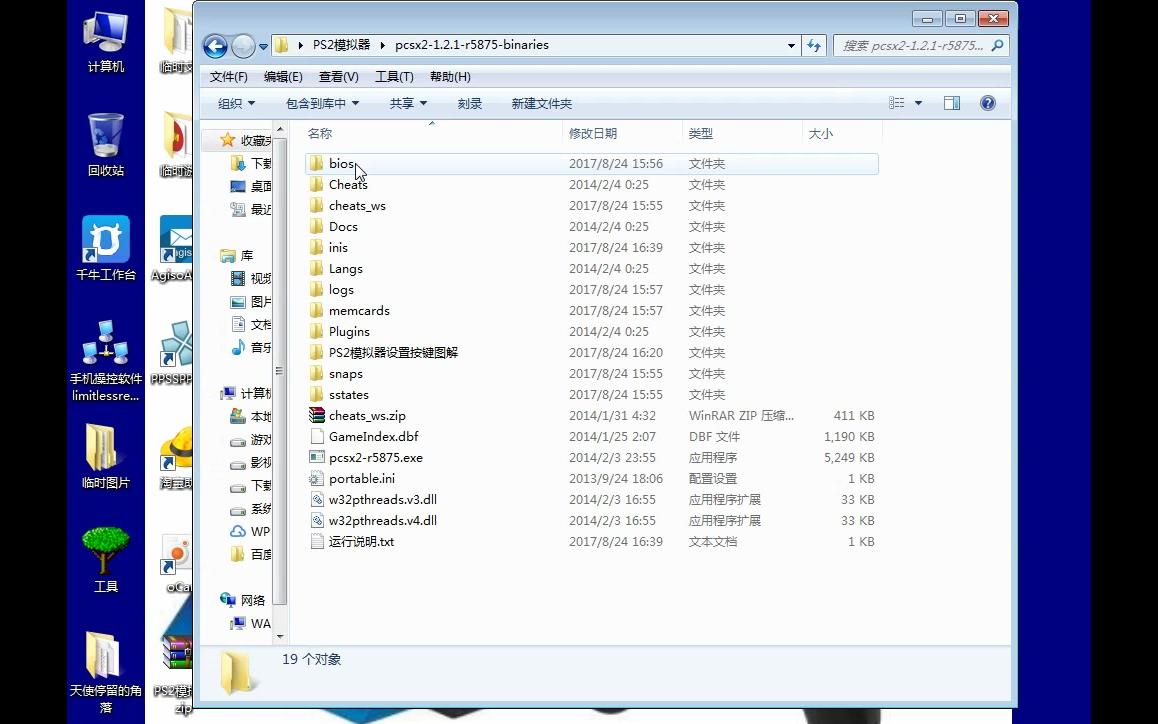Open the 查看(V) menu
The image size is (1158, 724).
click(338, 77)
